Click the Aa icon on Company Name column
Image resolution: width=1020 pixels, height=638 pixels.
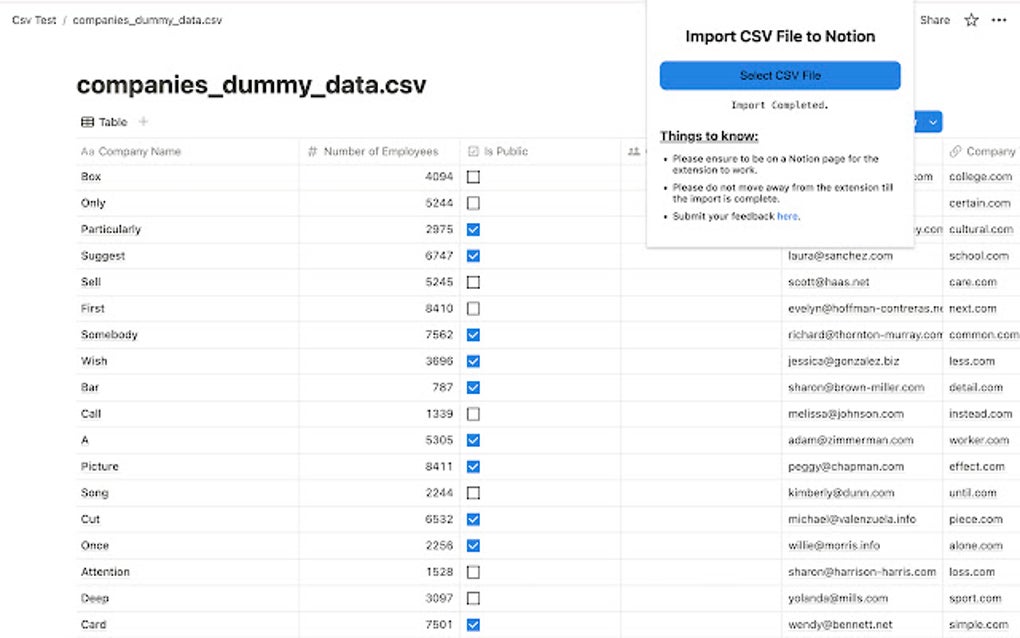[89, 151]
